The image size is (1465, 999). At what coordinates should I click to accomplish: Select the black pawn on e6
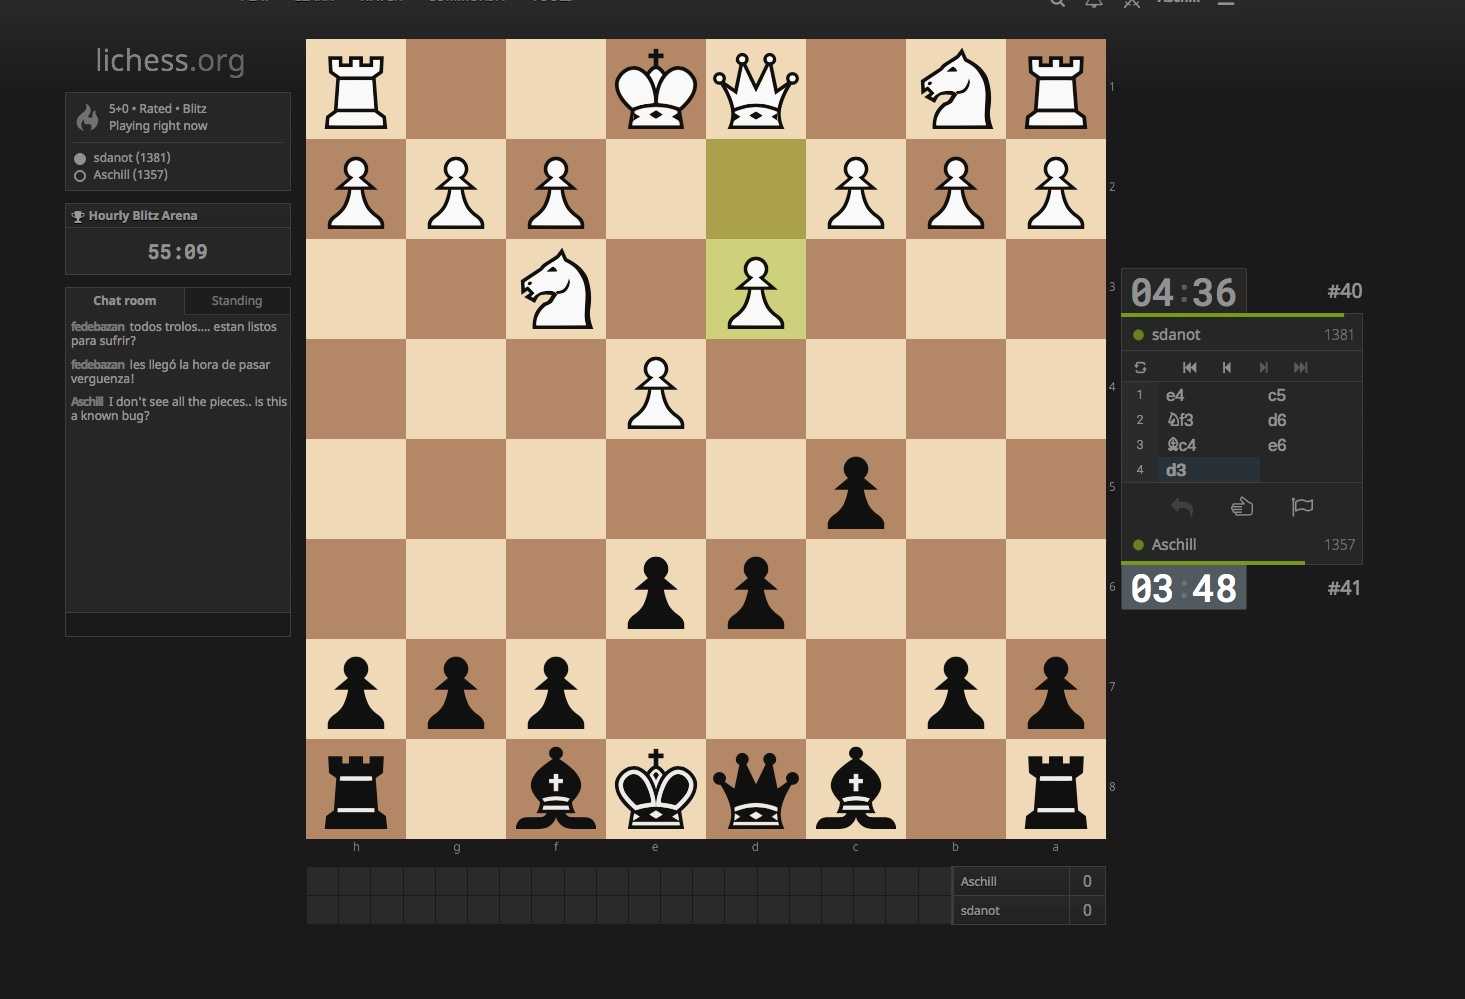click(x=656, y=589)
